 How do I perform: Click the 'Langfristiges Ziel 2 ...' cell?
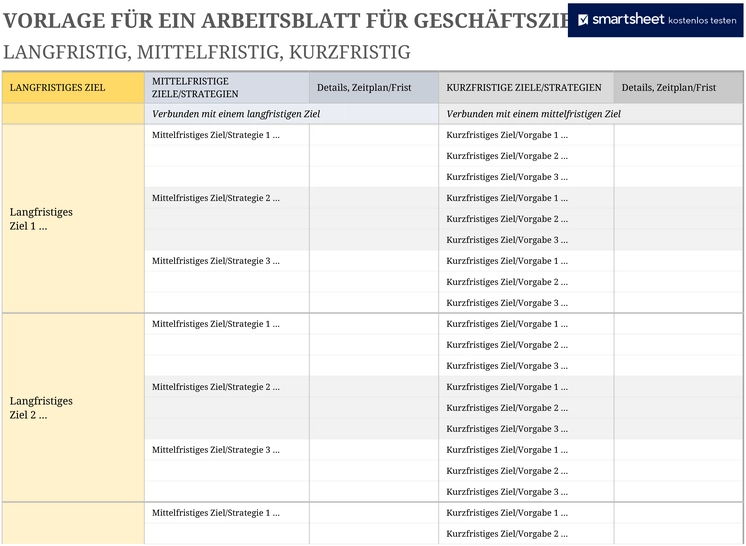(73, 408)
